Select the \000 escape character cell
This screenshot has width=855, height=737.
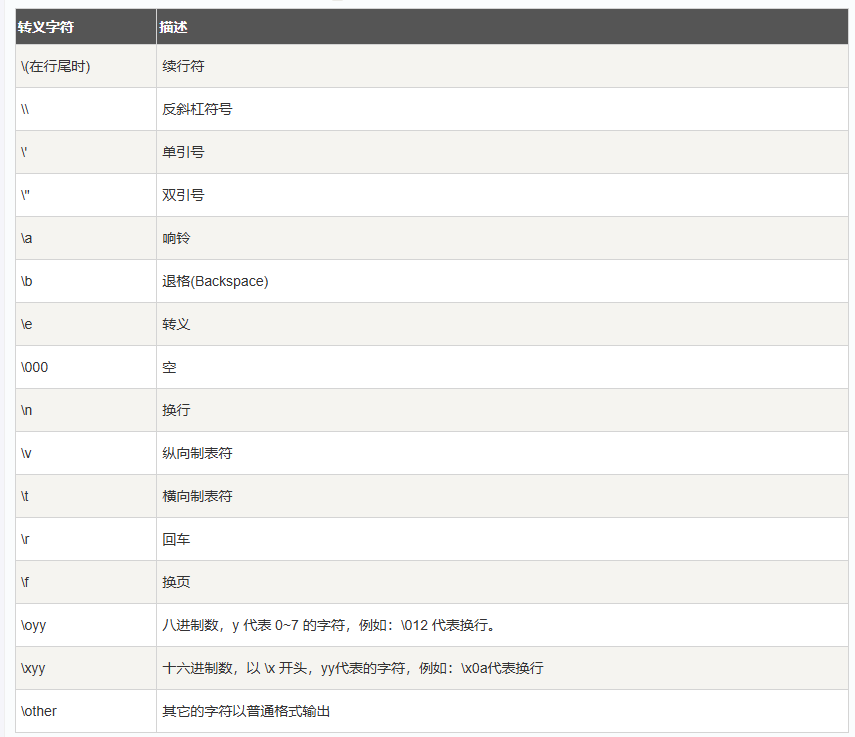[x=34, y=367]
